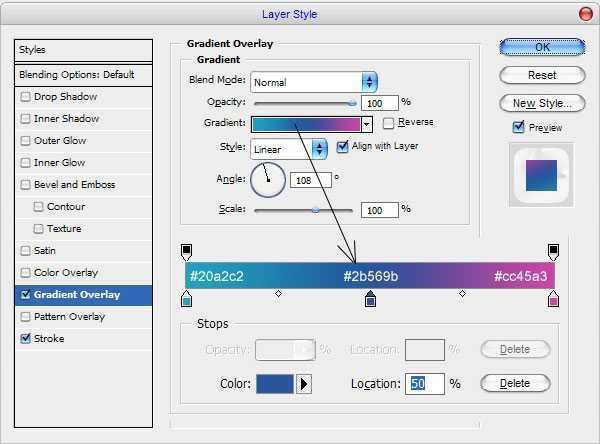Select Blending Options: Default in the list

76,75
